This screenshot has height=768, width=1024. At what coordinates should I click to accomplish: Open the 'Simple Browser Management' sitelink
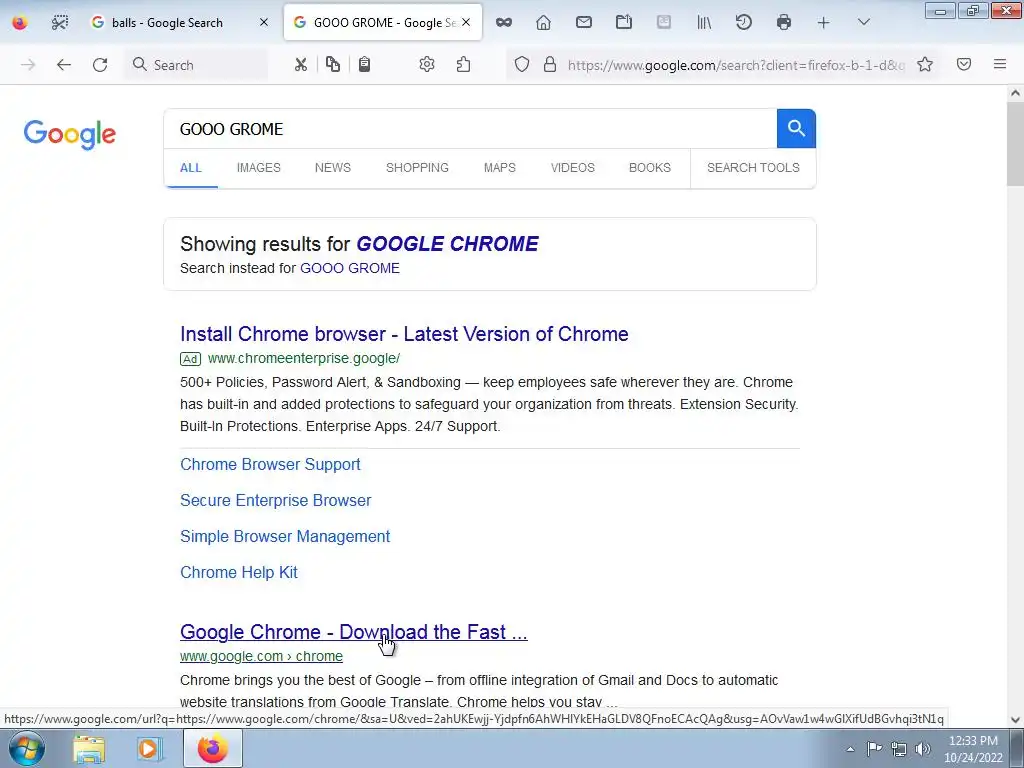285,536
